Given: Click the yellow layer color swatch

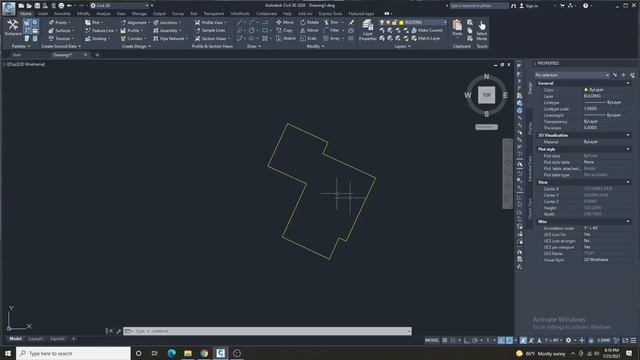Looking at the screenshot, I should pos(401,22).
